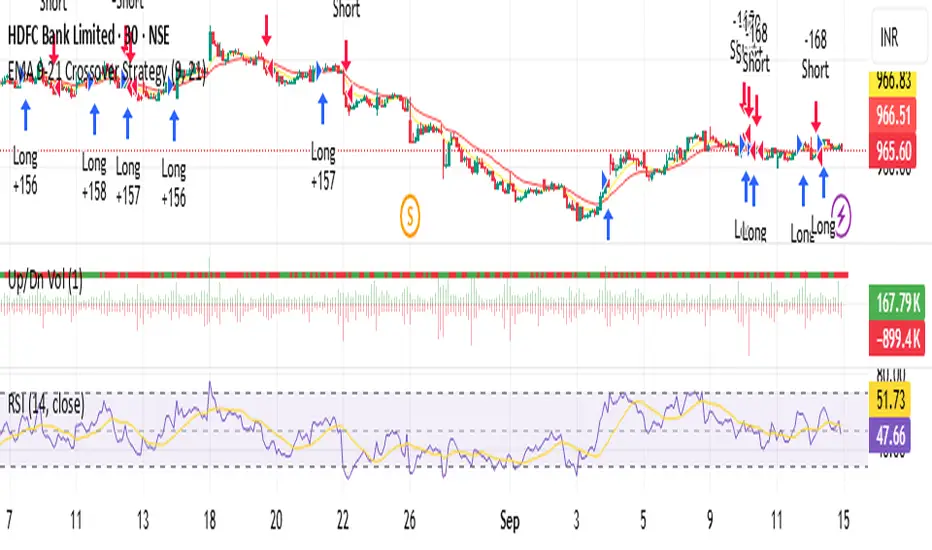Click the Long +156 trade marker label near date 7
The height and width of the screenshot is (550, 932).
[x=25, y=171]
